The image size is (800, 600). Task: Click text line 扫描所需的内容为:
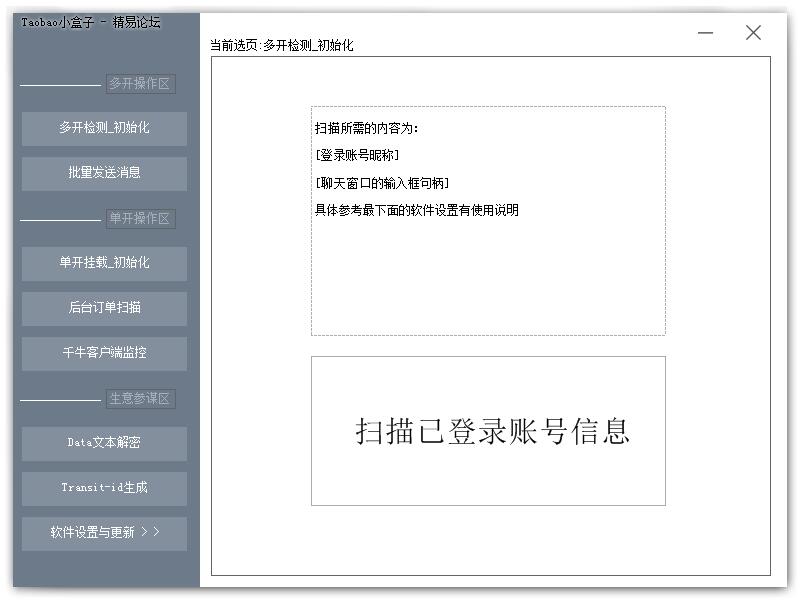[x=366, y=128]
